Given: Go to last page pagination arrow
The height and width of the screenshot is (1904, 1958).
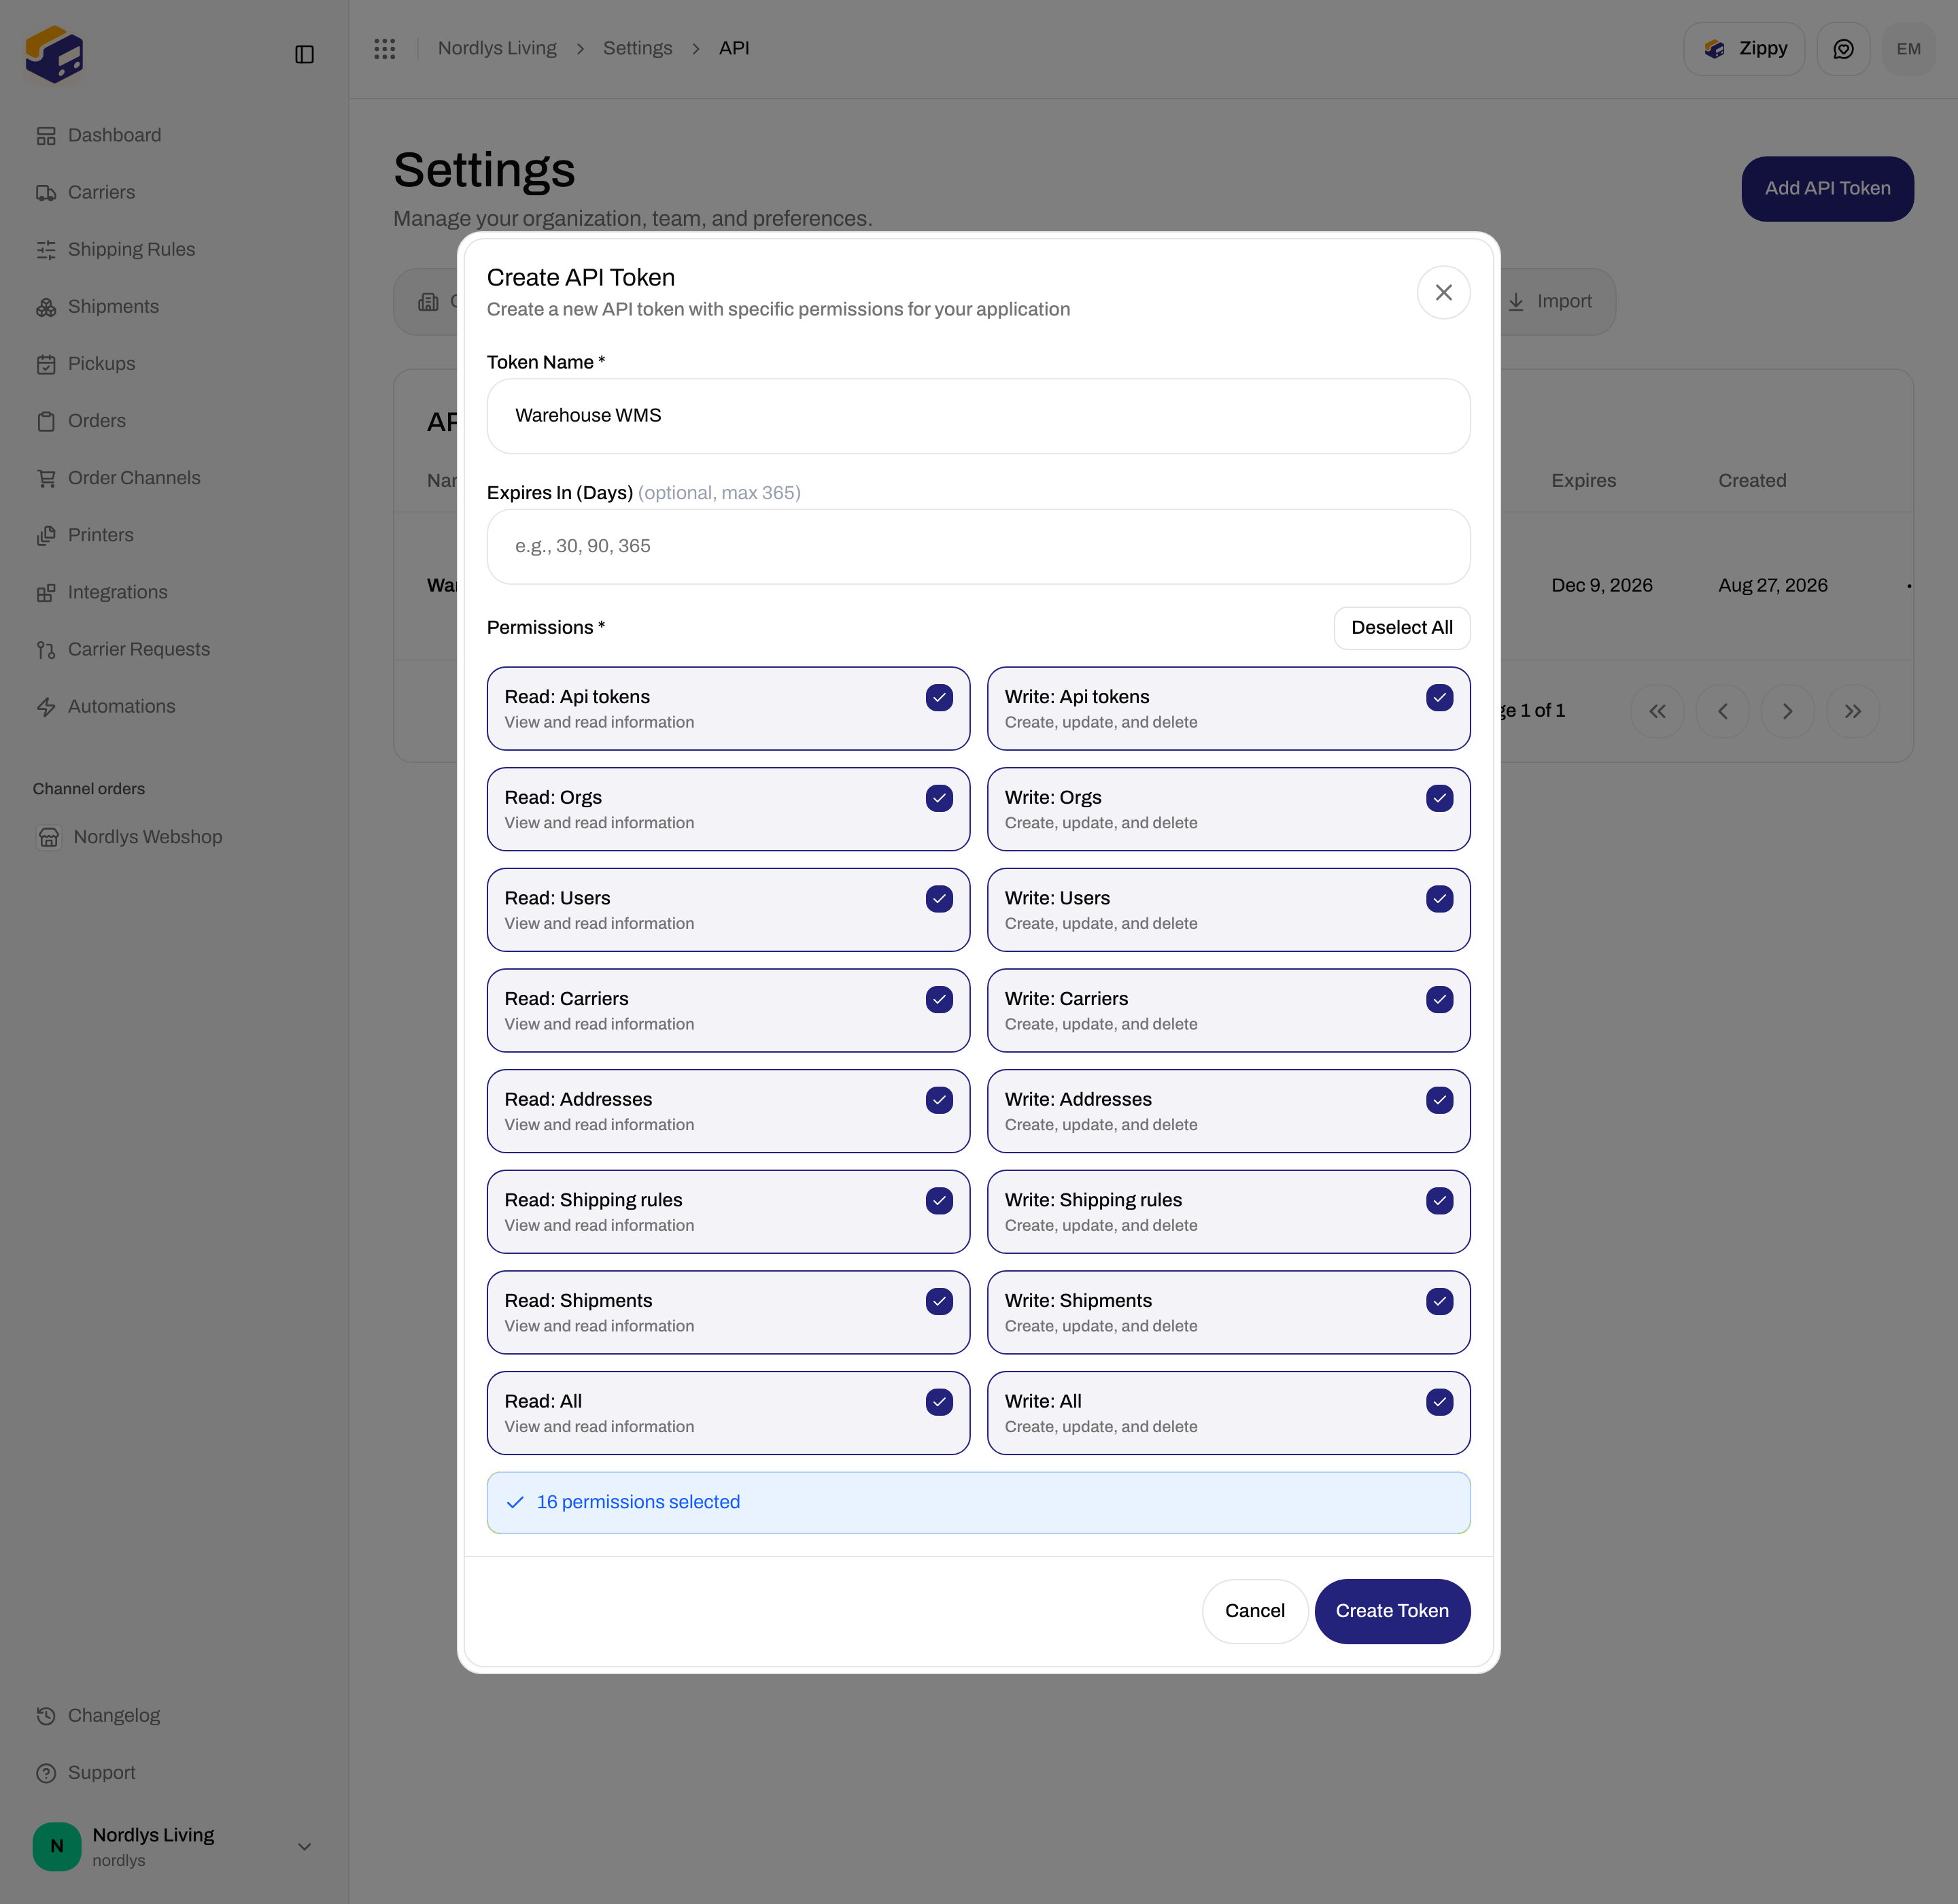Looking at the screenshot, I should click(x=1852, y=711).
